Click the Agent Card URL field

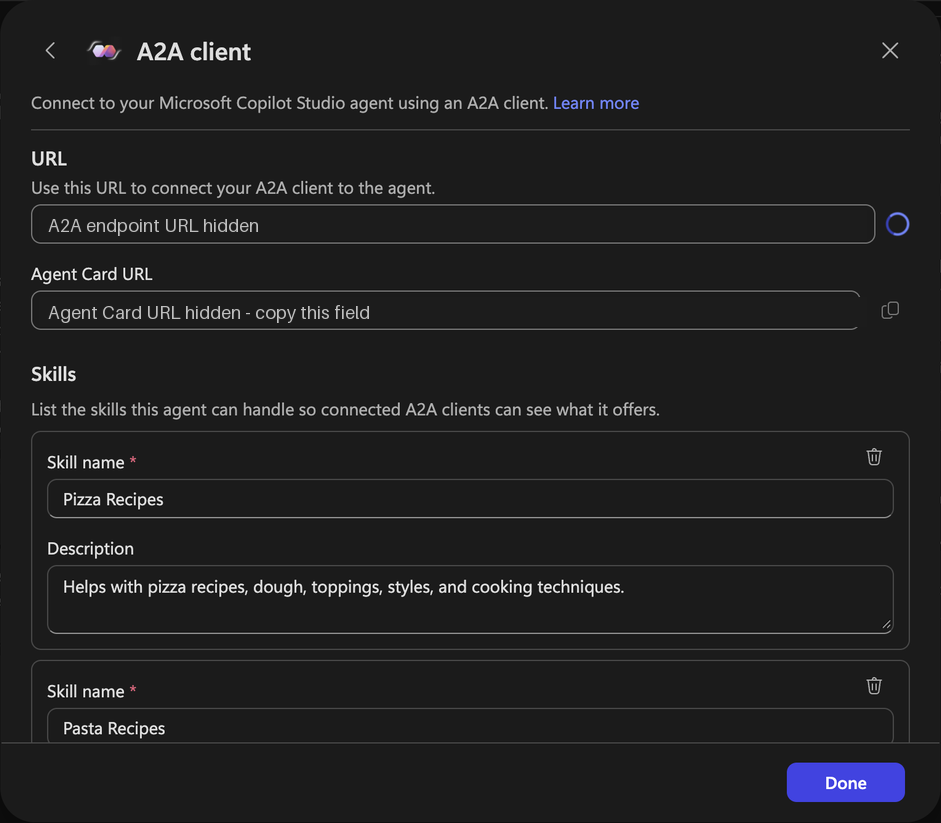(x=445, y=310)
